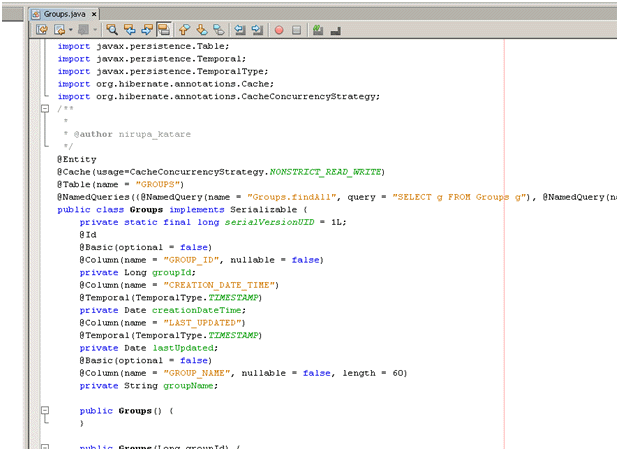Toggle bookmark on current line

pyautogui.click(x=219, y=30)
